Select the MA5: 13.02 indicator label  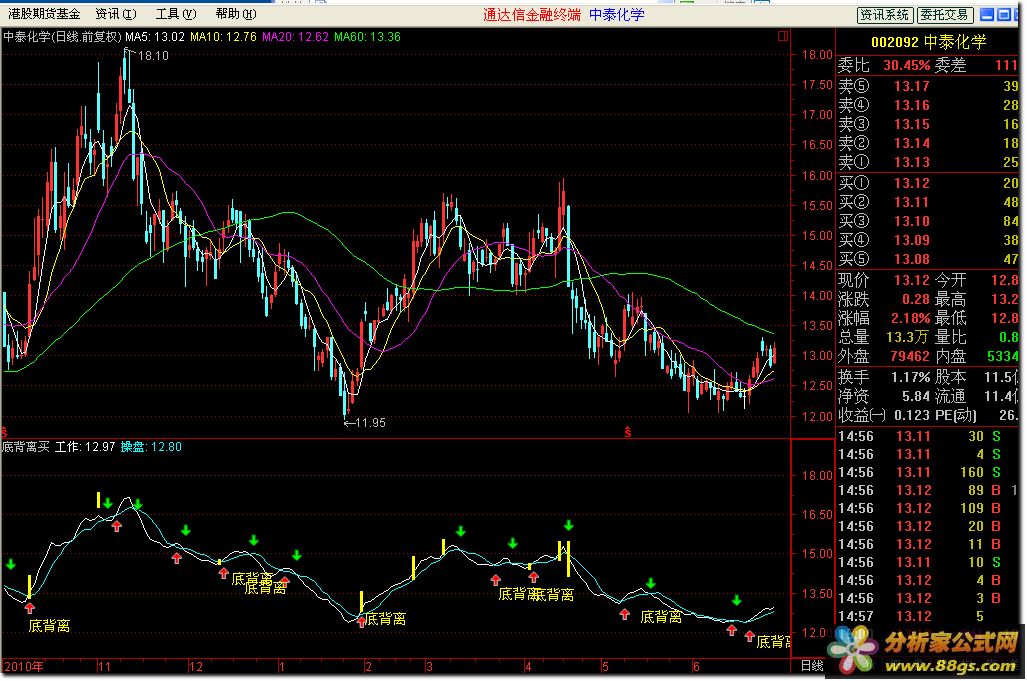click(155, 37)
